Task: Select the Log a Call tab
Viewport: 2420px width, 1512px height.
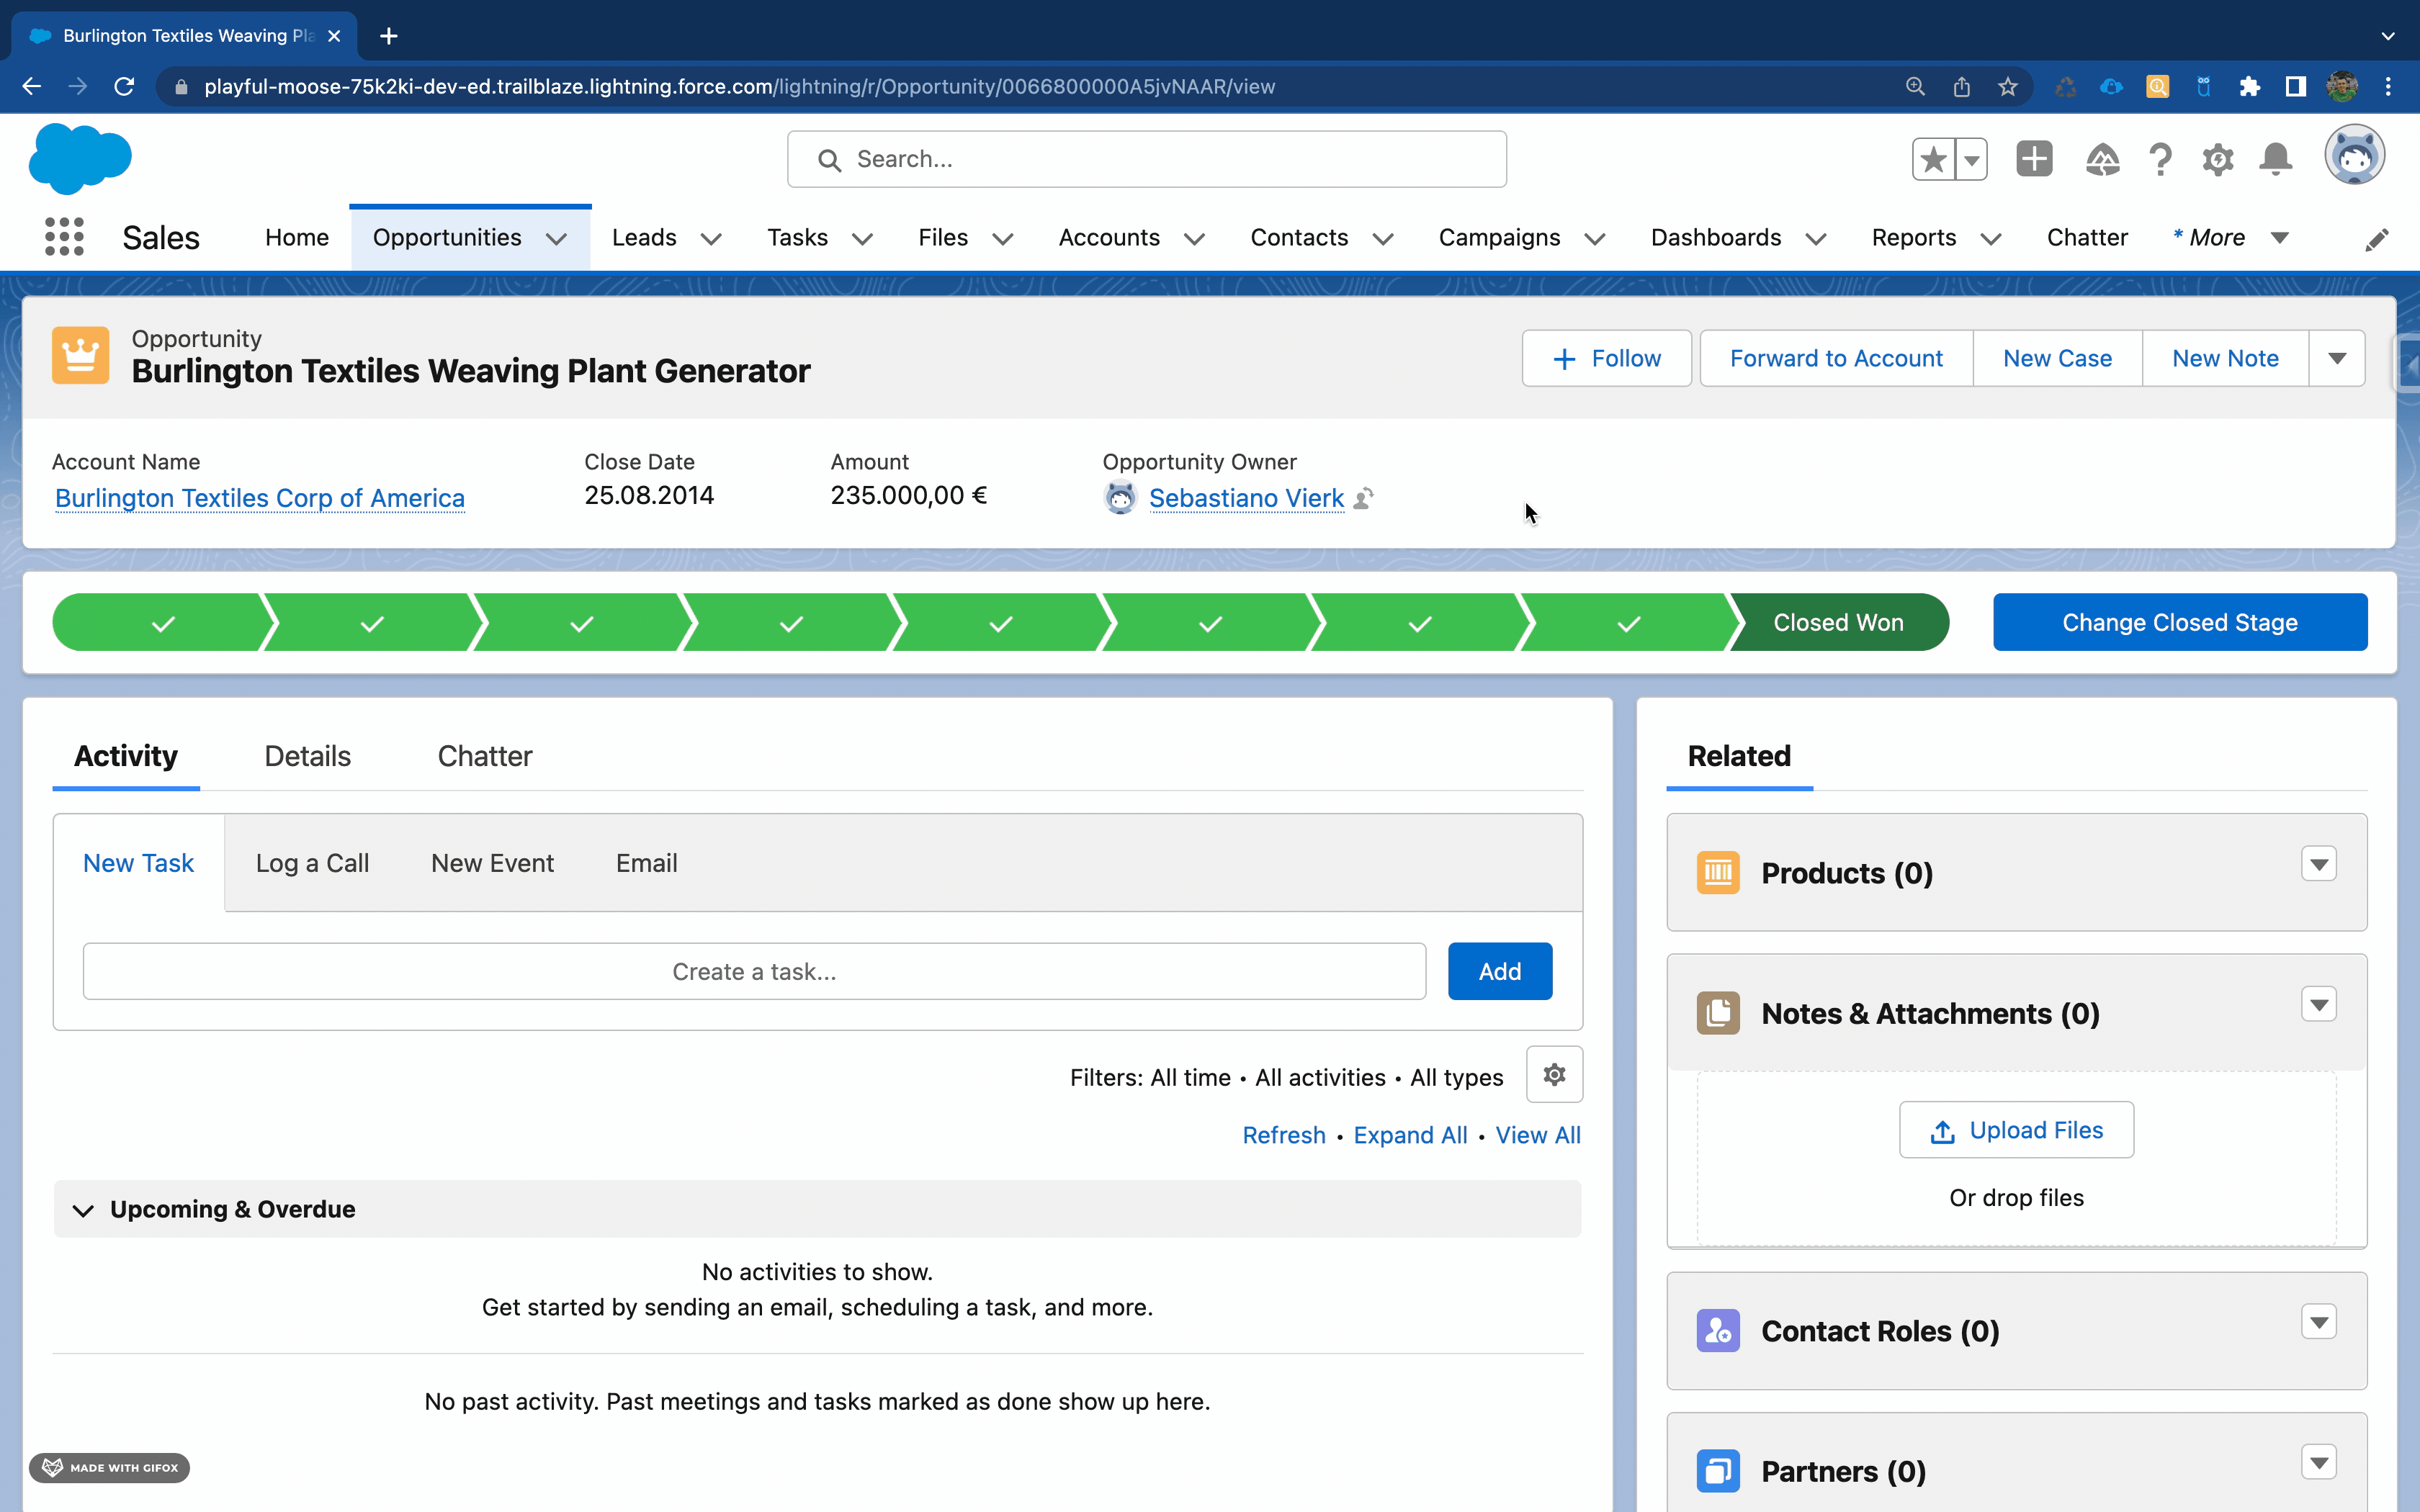Action: [x=312, y=863]
